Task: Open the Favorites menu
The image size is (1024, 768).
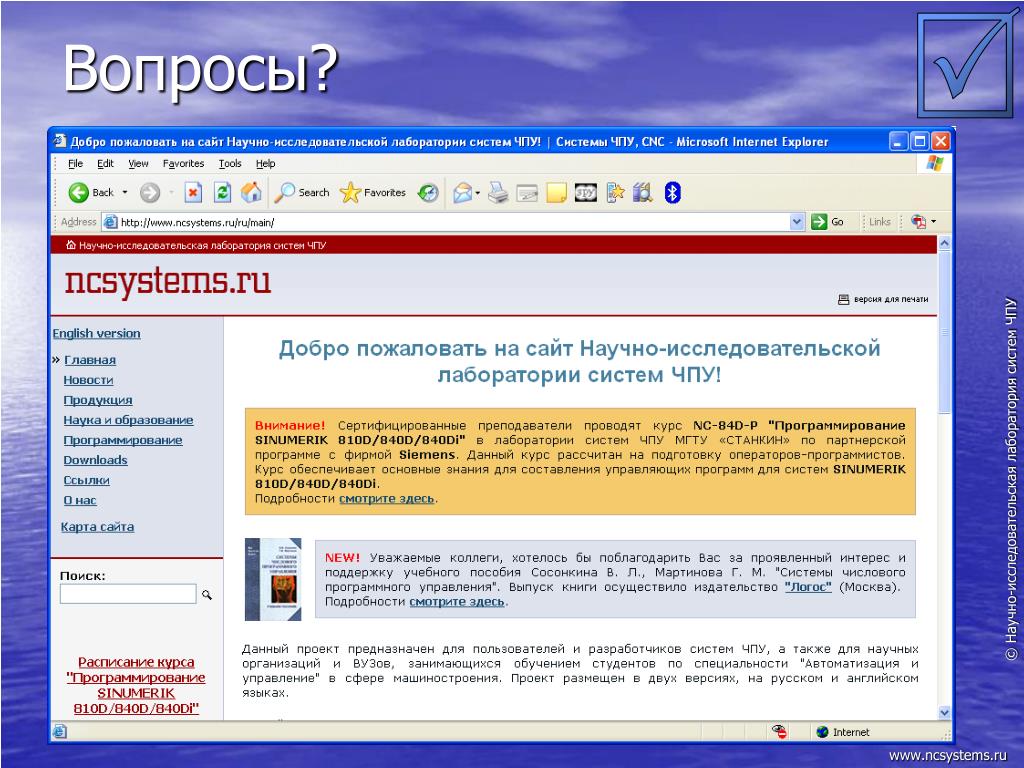Action: click(184, 163)
